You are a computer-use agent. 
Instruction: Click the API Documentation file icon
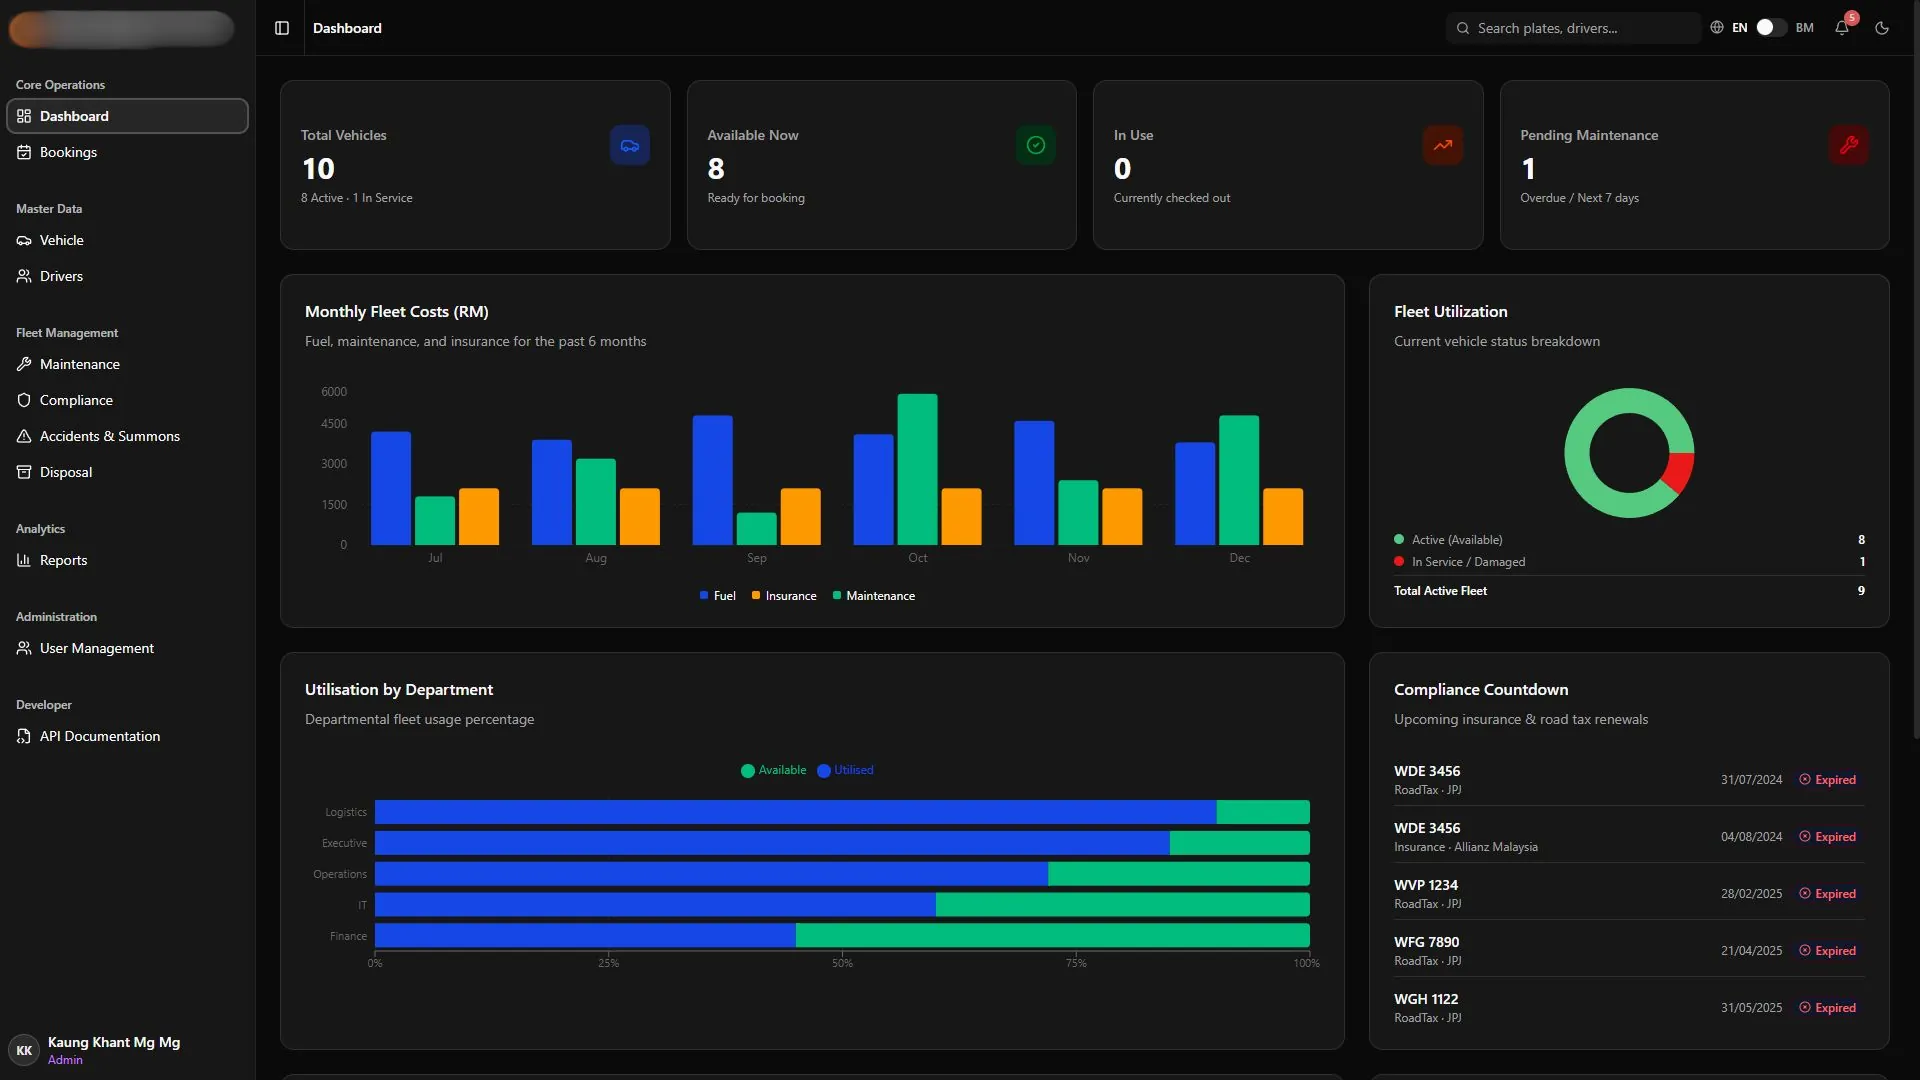[x=24, y=736]
